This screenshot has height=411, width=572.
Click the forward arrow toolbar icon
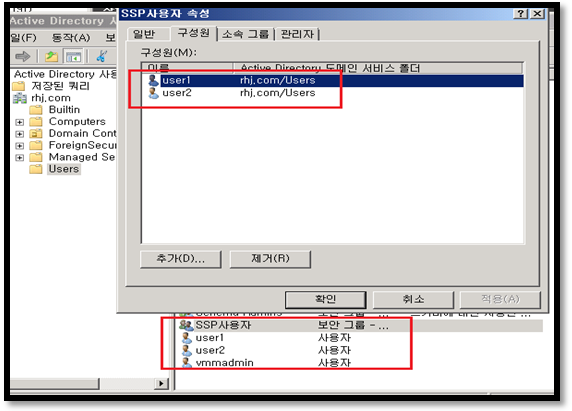22,57
